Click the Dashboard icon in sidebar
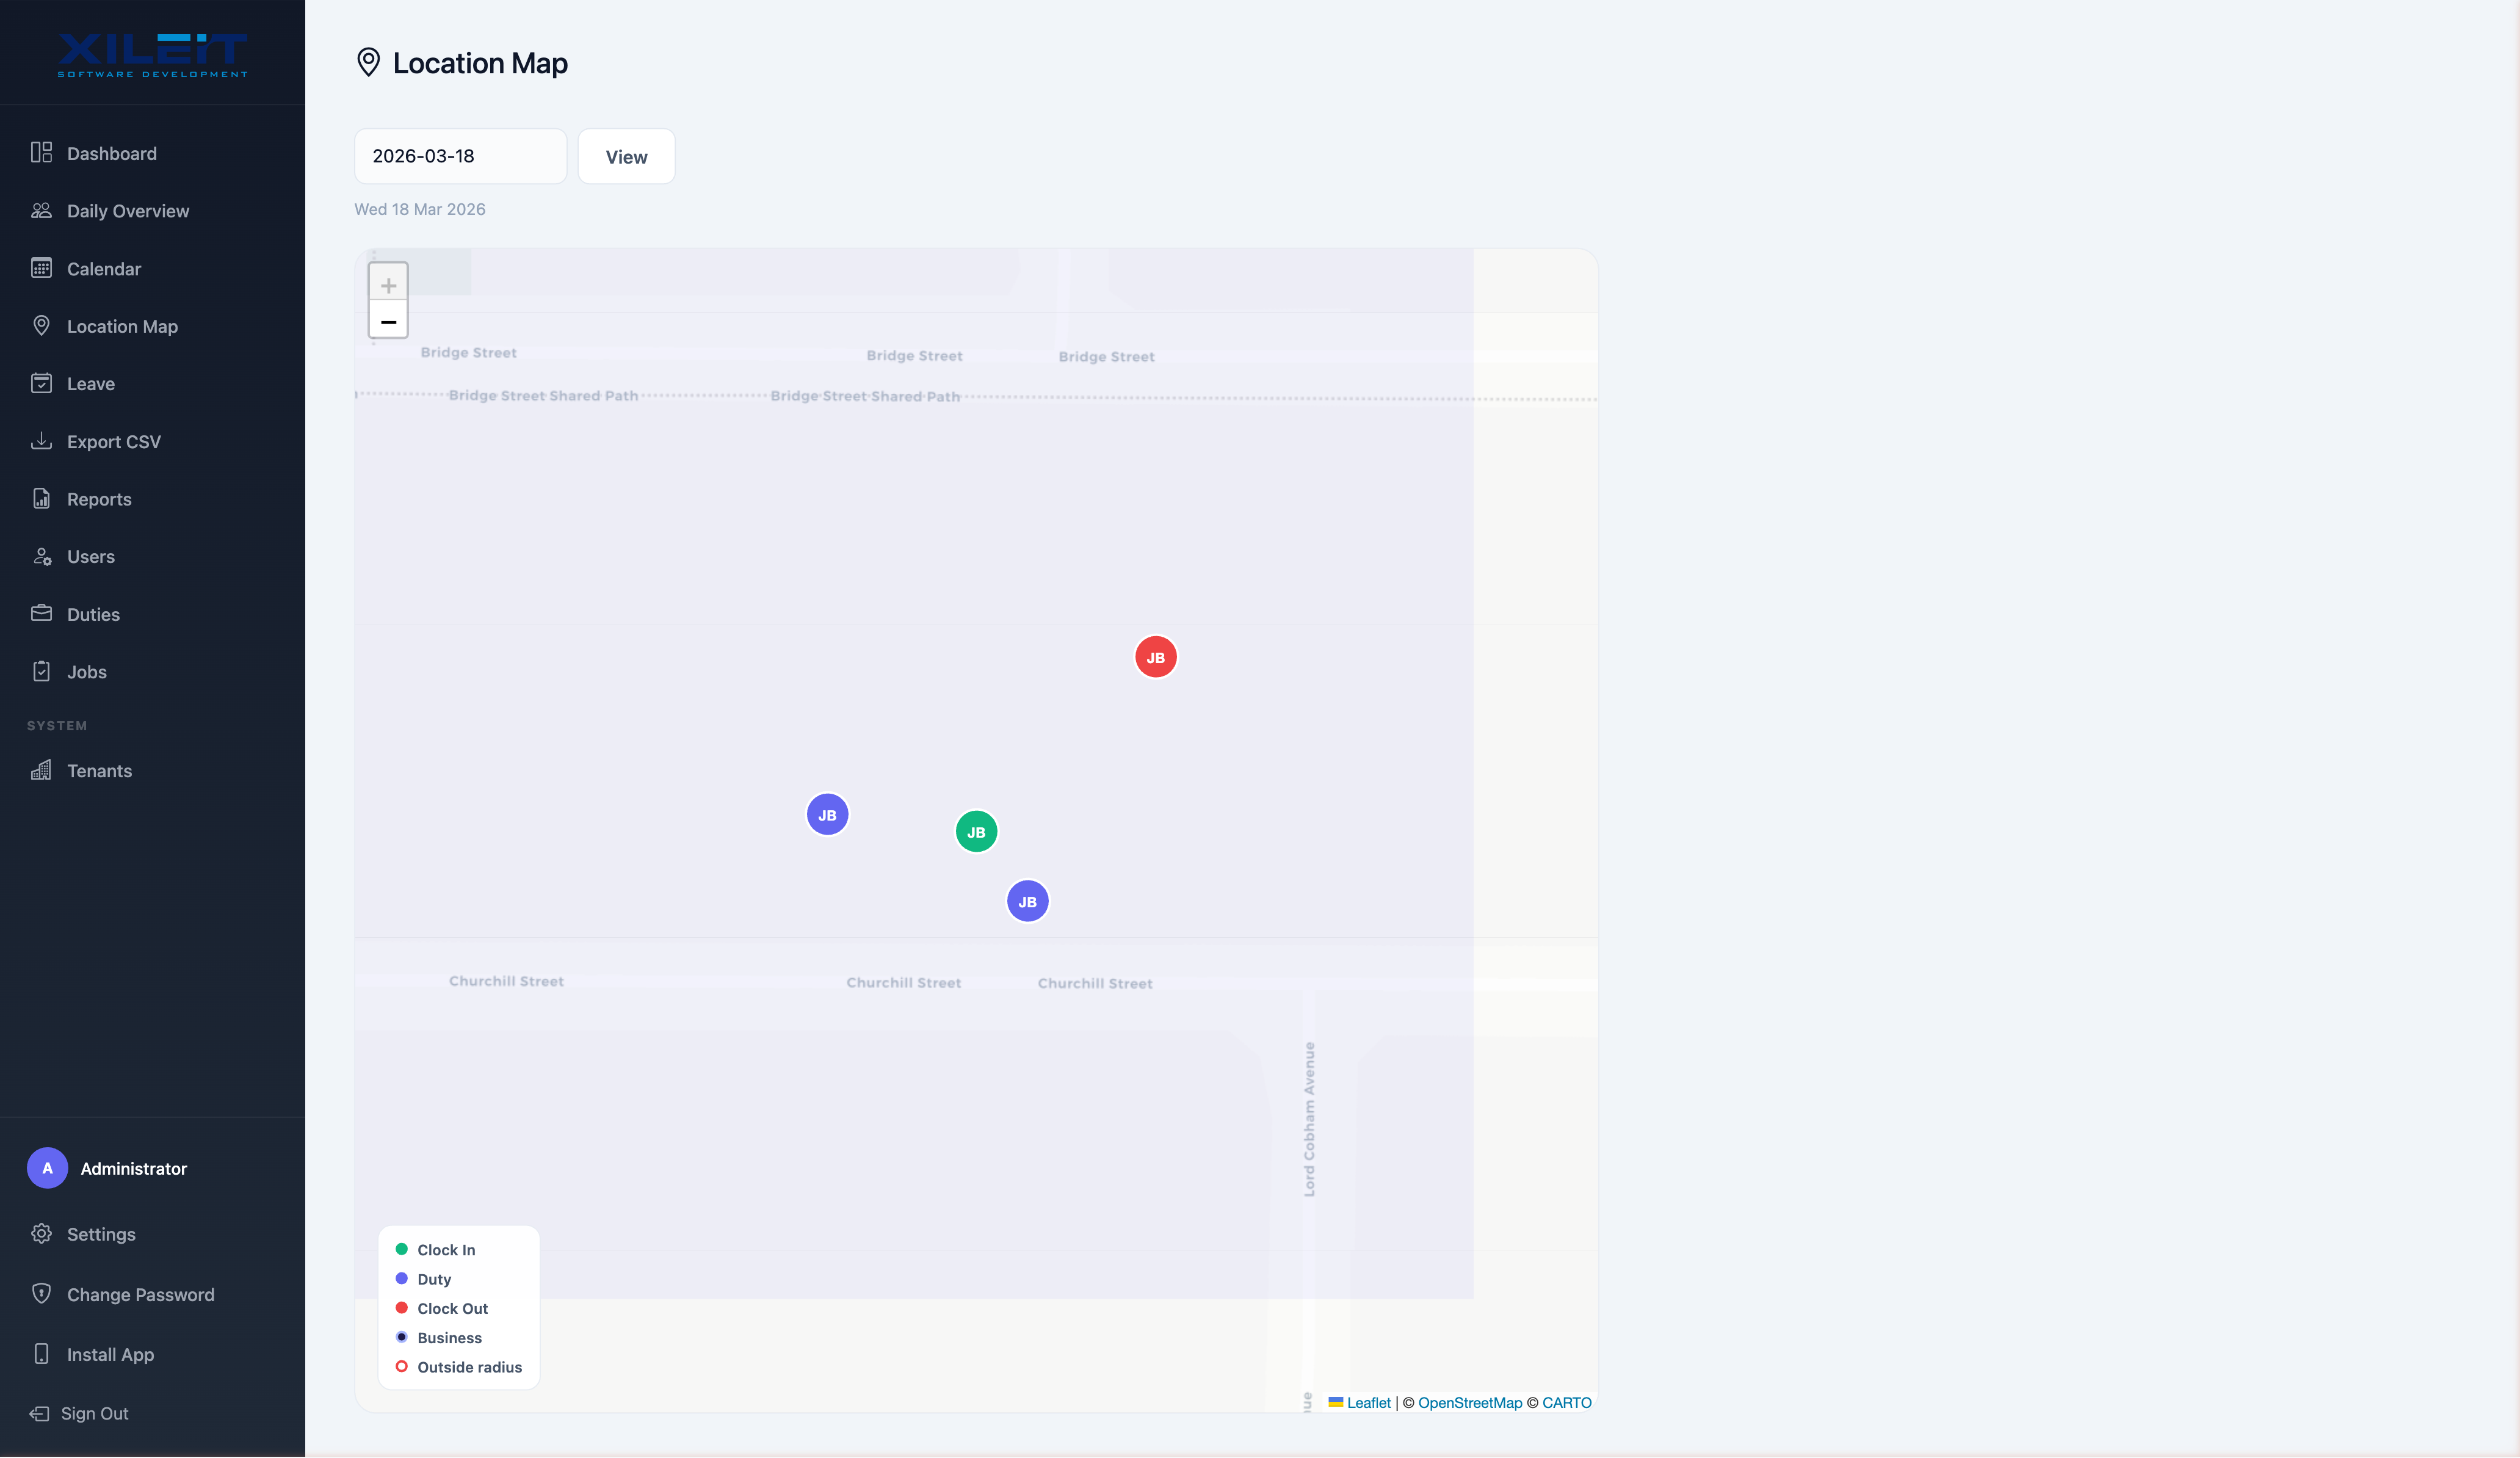The image size is (2520, 1458). point(41,153)
